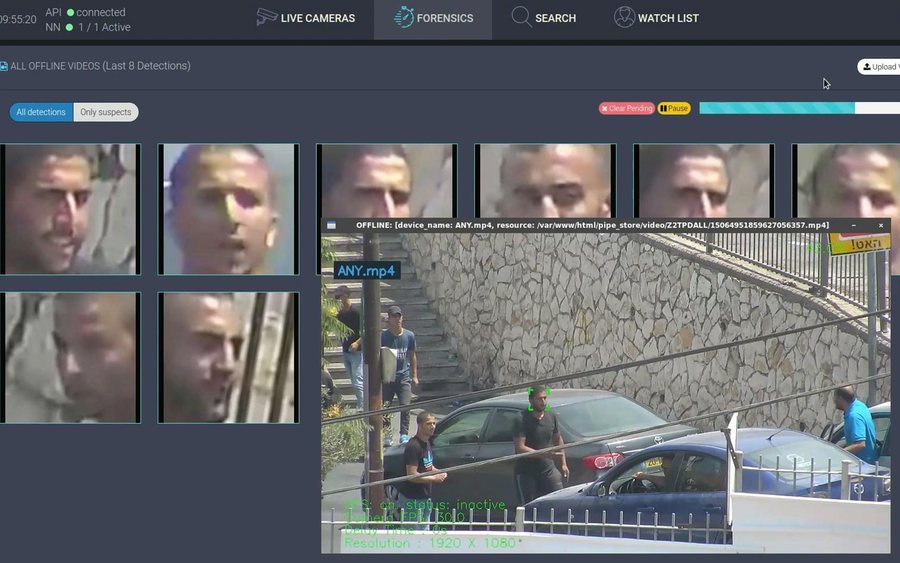The image size is (900, 563).
Task: Click the '1 / 1 Active' status text
Action: (x=104, y=27)
